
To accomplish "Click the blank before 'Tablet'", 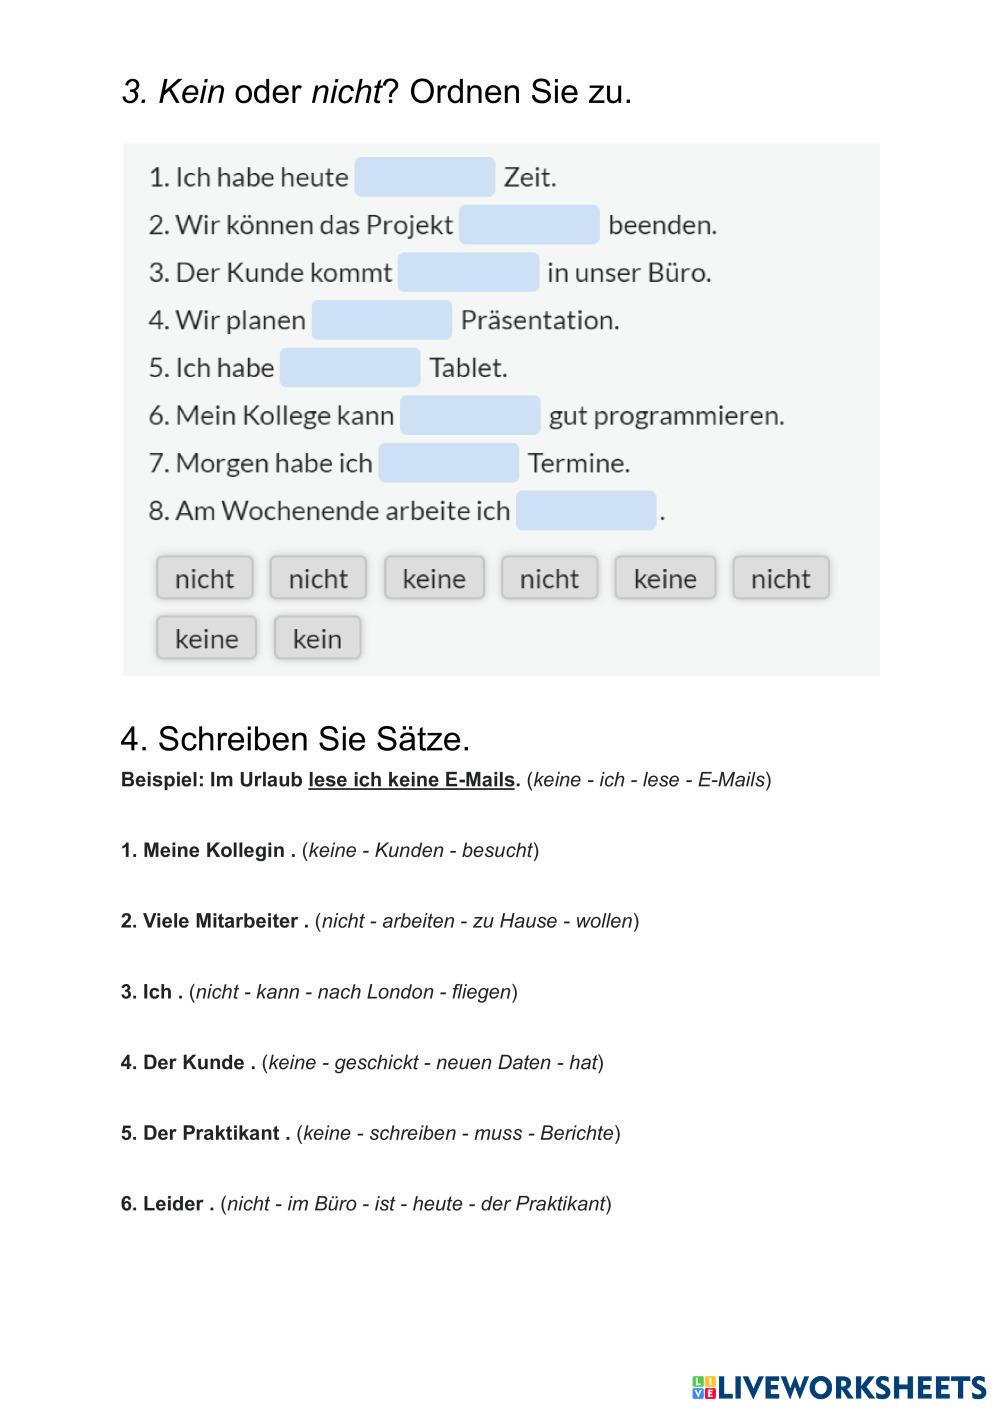I will click(x=350, y=368).
